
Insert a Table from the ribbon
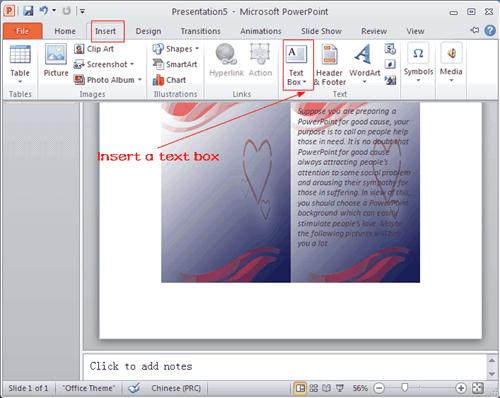click(20, 64)
